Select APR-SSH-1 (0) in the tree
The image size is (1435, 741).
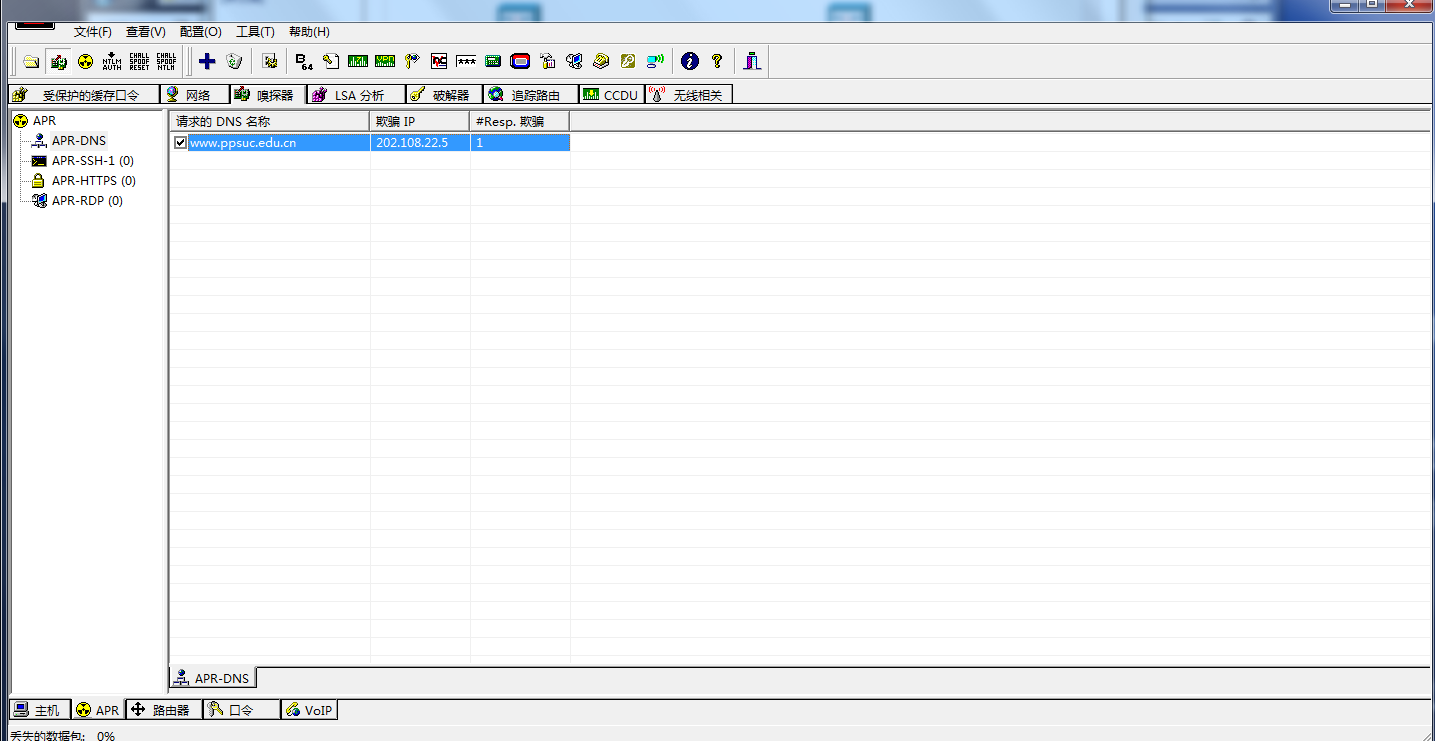92,161
